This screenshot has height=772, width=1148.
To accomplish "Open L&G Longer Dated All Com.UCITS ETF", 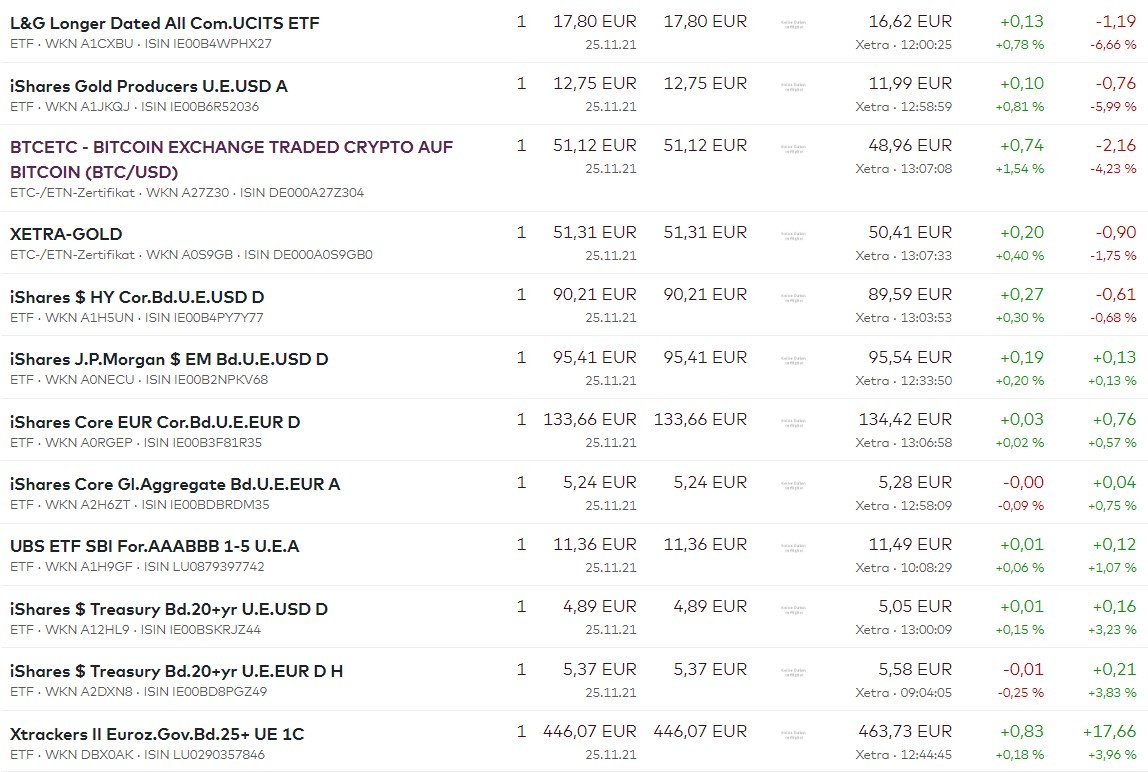I will [x=165, y=22].
